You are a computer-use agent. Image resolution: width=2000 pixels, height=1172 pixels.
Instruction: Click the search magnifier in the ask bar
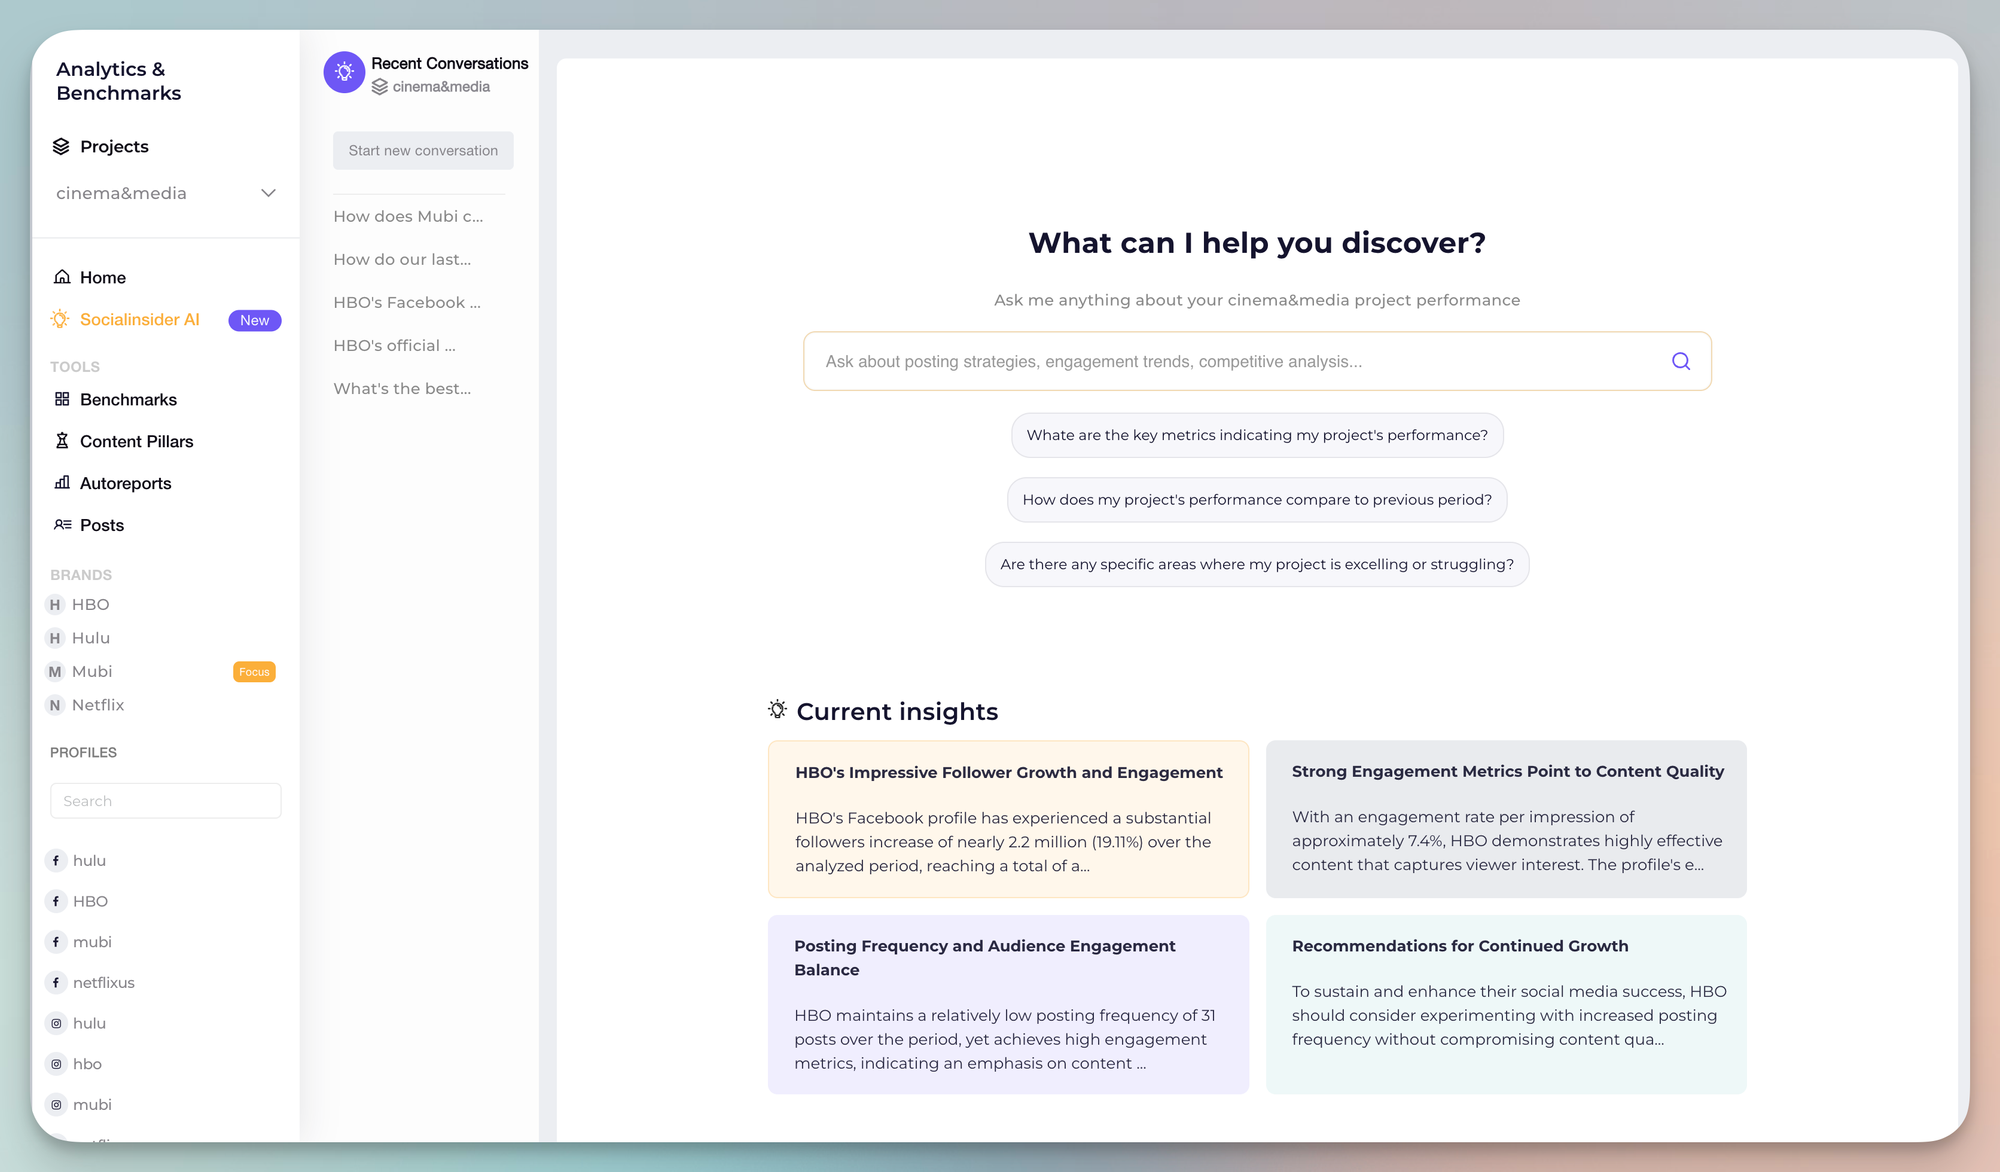coord(1681,361)
